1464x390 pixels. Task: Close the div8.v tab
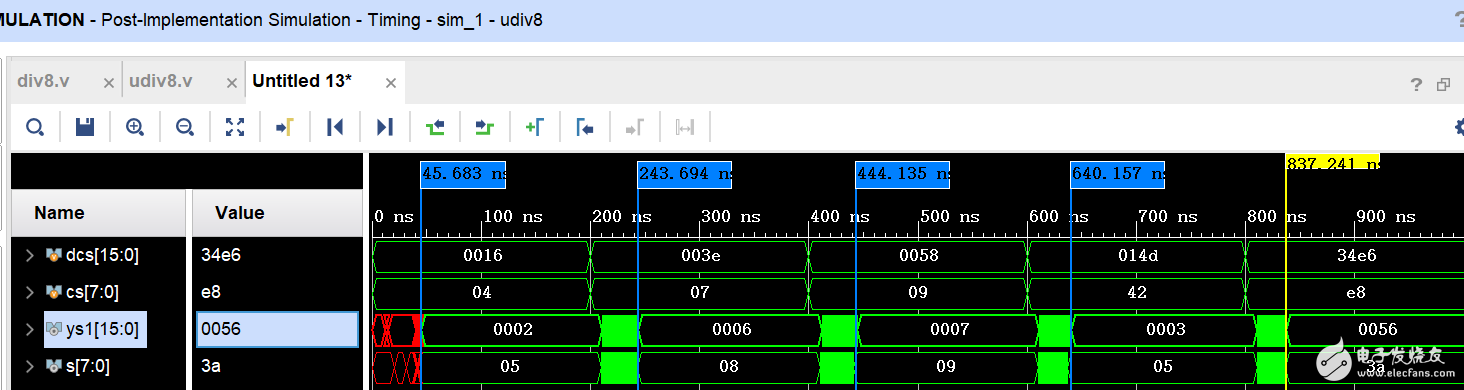[108, 83]
